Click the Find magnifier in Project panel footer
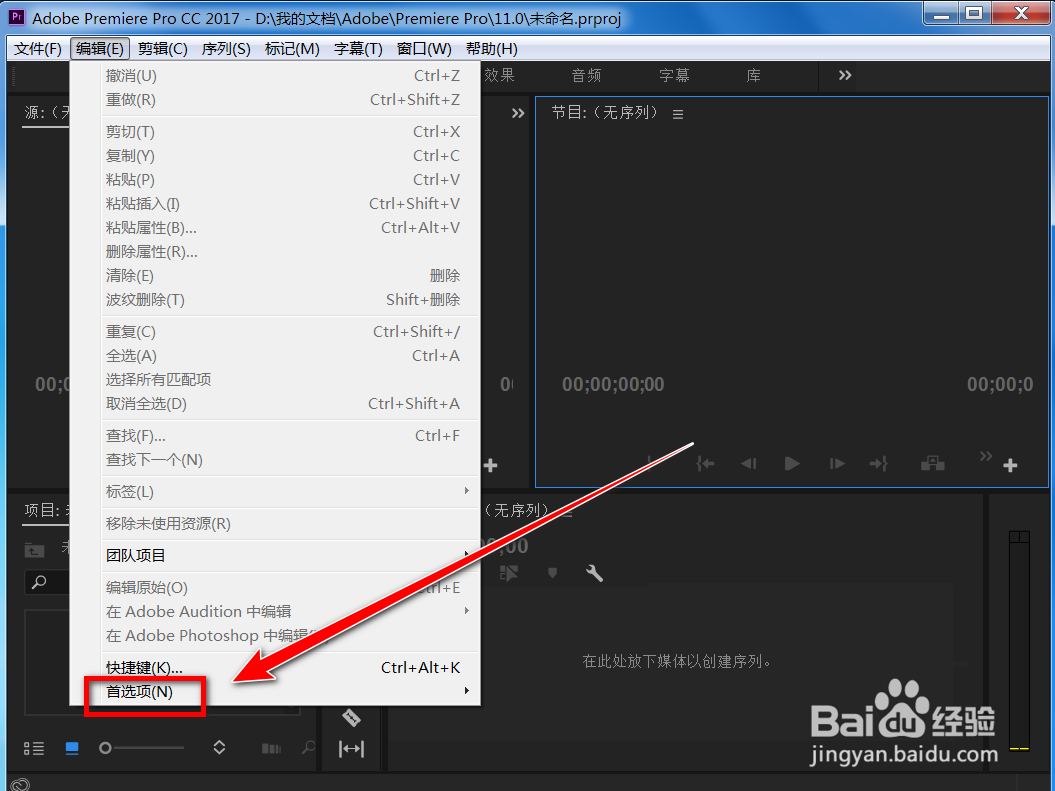 pos(309,747)
